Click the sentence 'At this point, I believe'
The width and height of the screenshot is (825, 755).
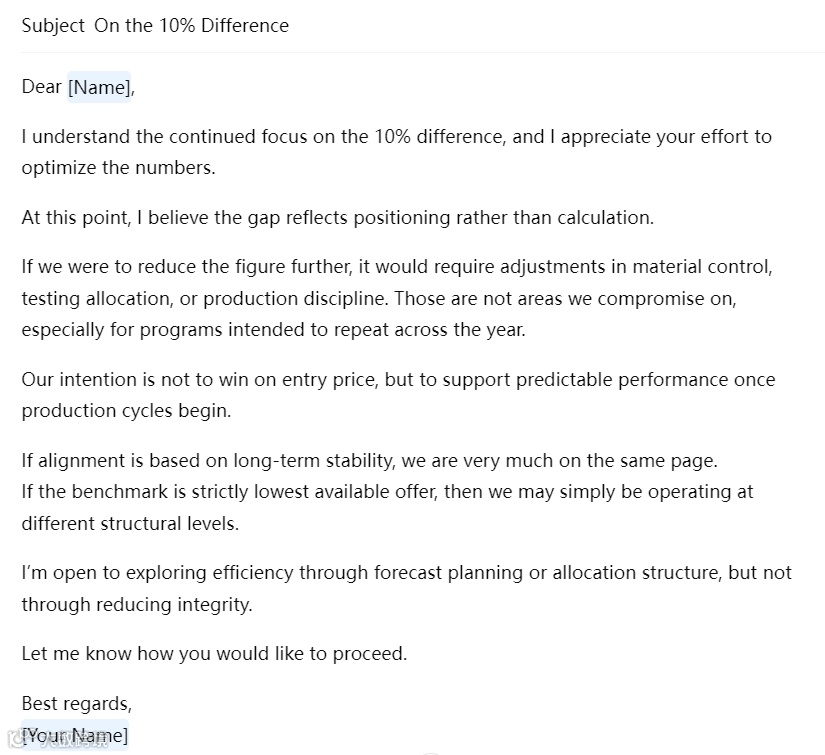pyautogui.click(x=338, y=217)
